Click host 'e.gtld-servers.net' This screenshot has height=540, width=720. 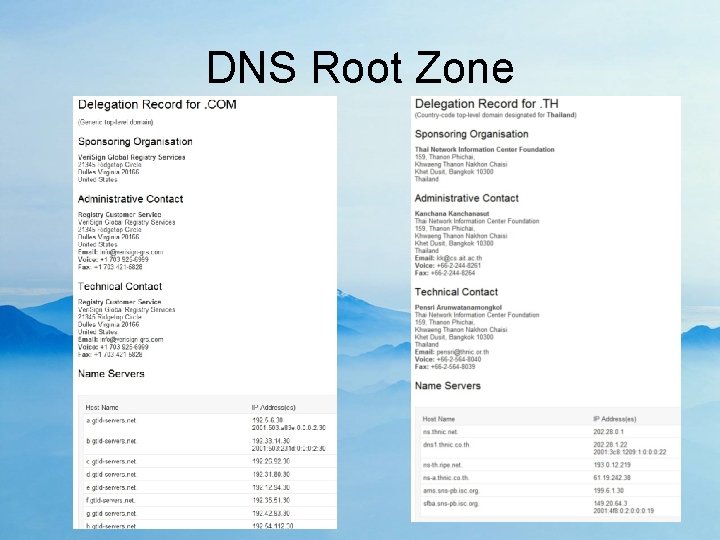(111, 487)
